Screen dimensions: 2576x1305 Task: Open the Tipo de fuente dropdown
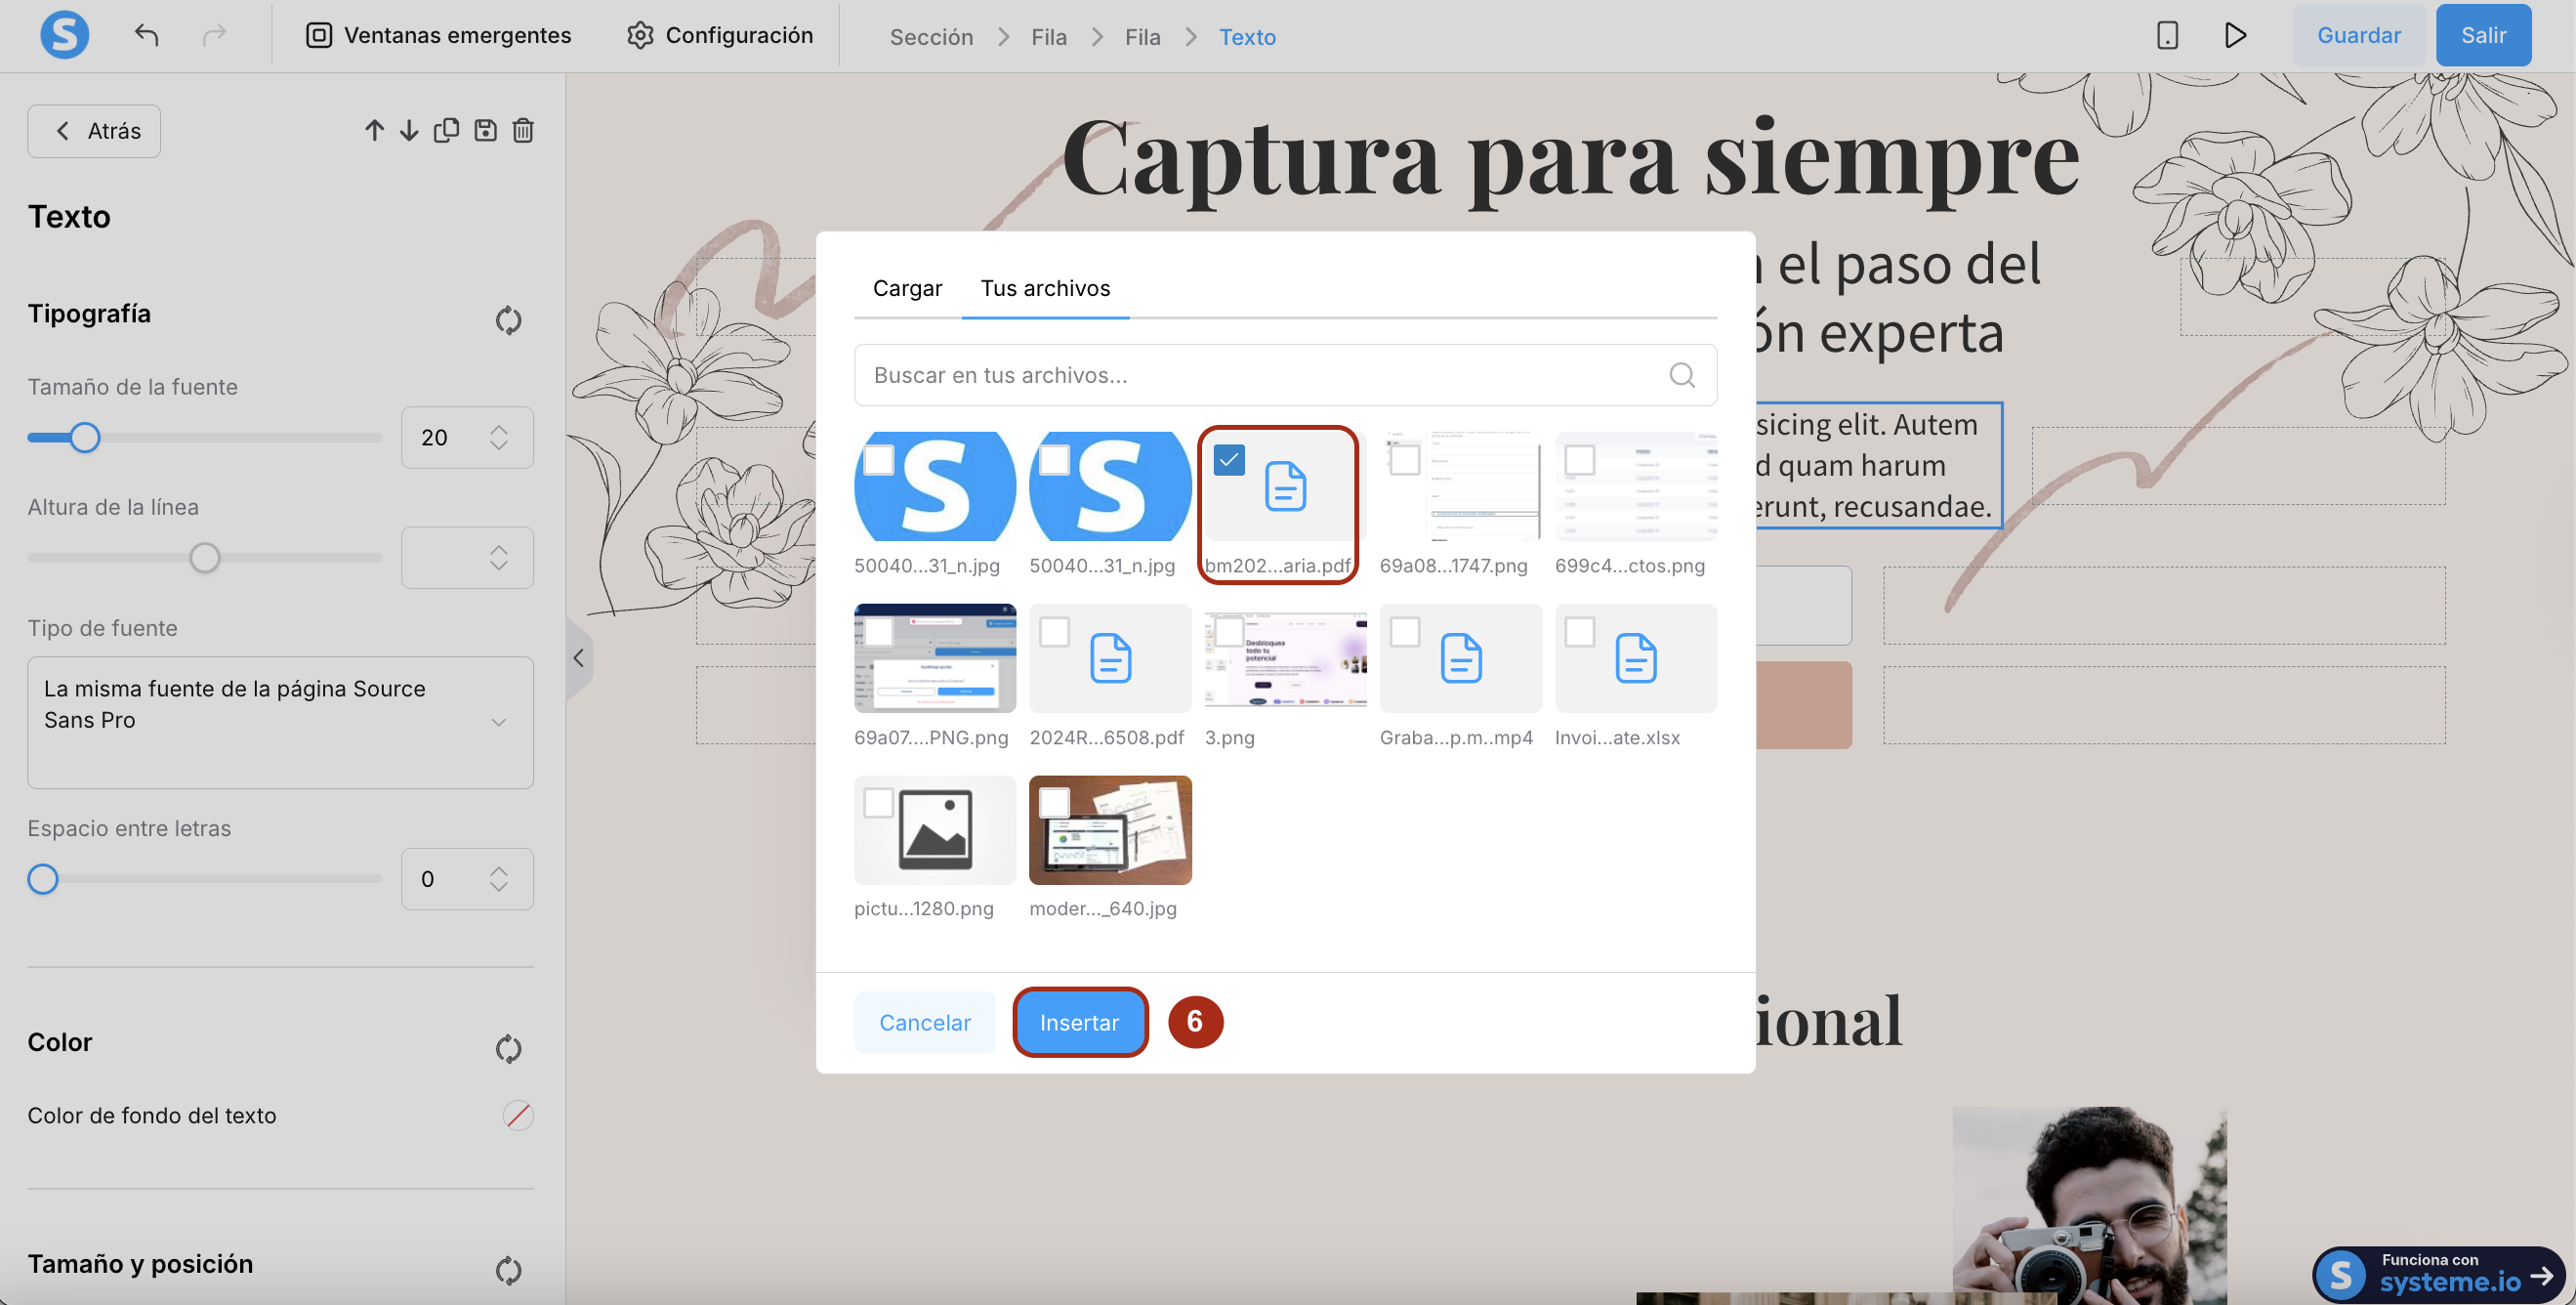280,722
